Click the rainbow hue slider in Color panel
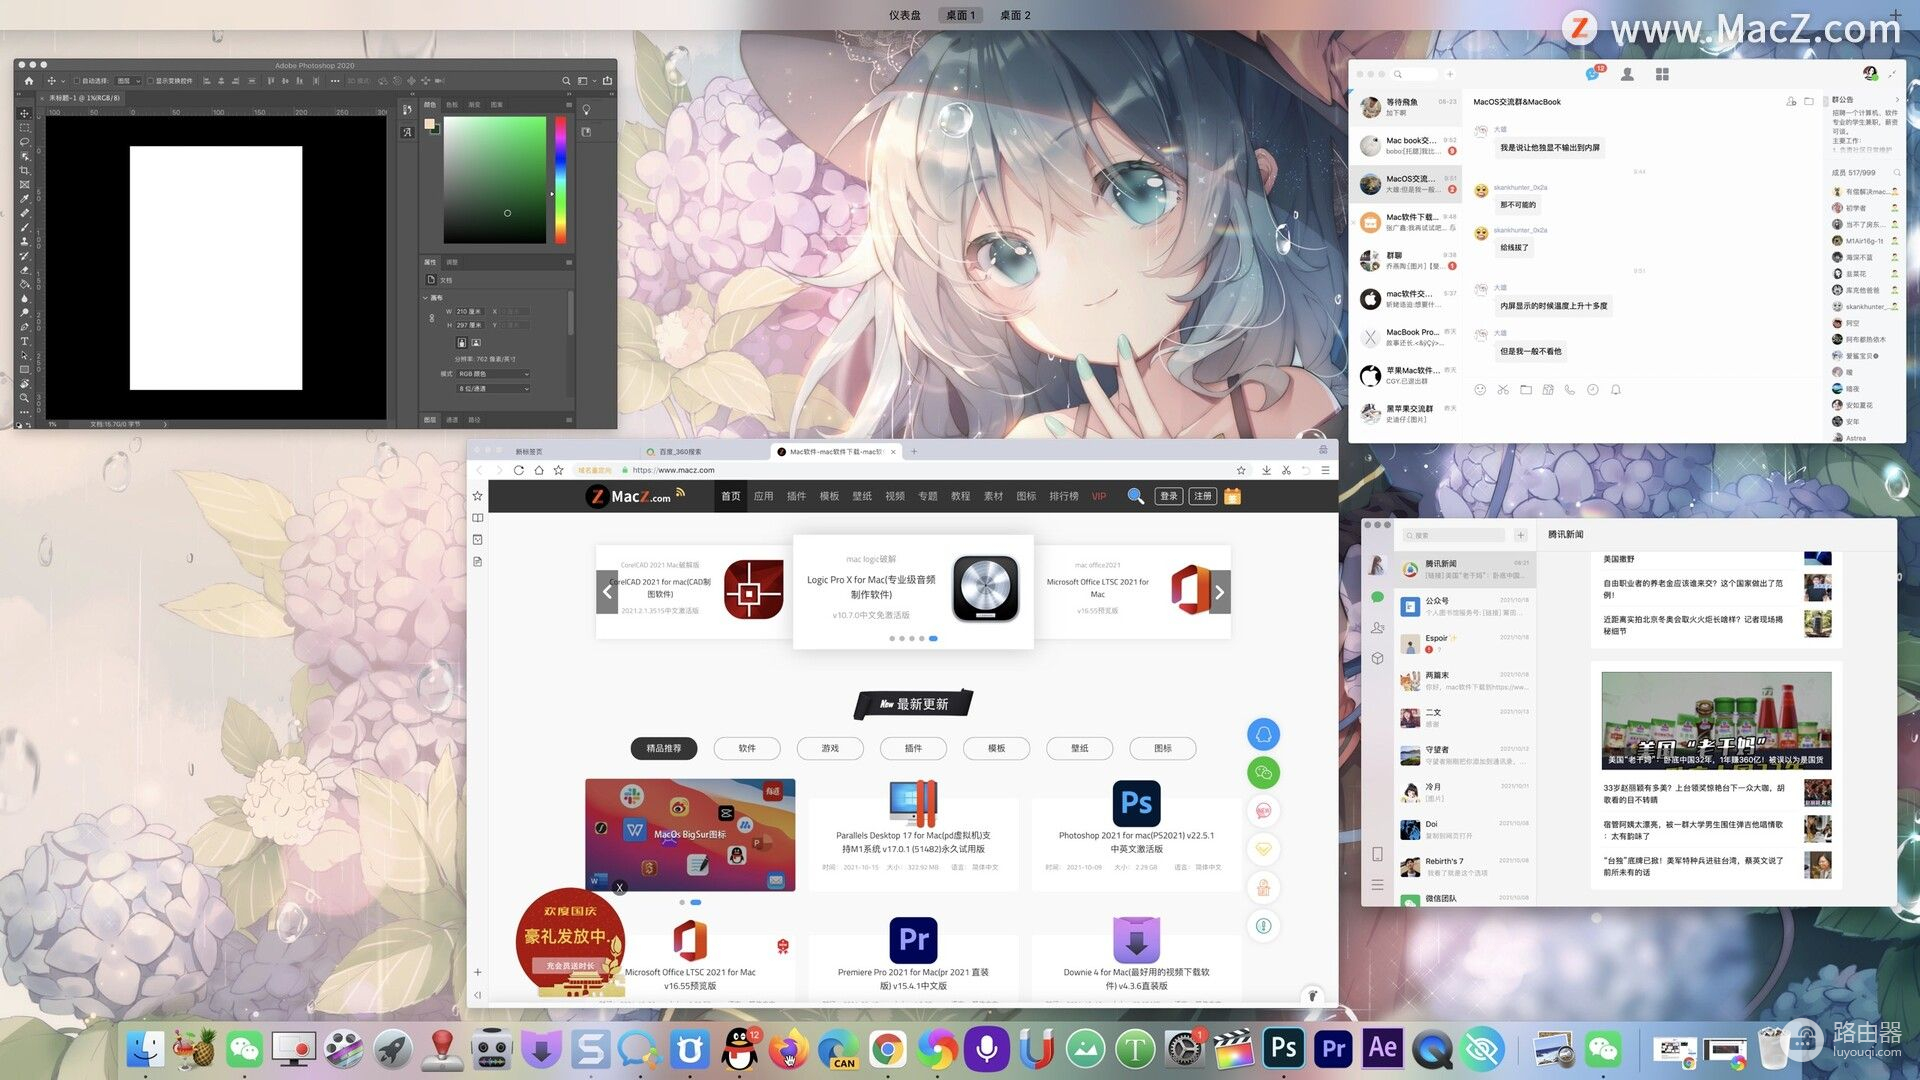This screenshot has width=1920, height=1080. coord(560,179)
